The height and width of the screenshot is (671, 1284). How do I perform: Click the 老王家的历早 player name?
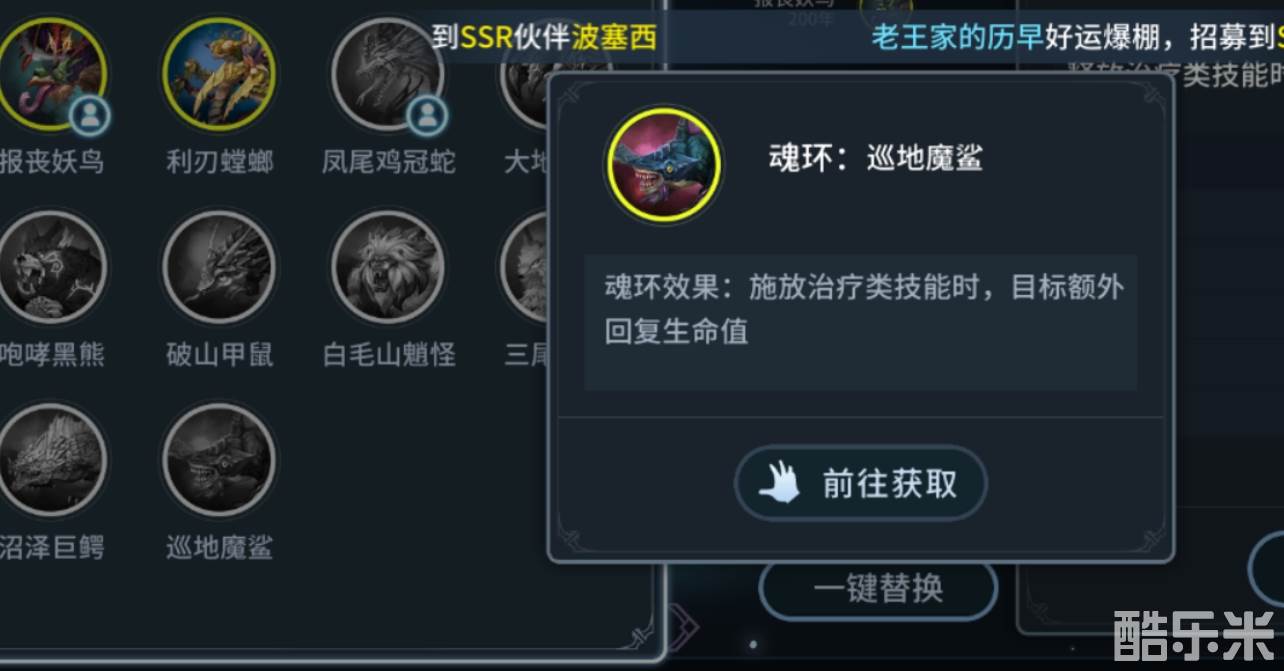[957, 38]
